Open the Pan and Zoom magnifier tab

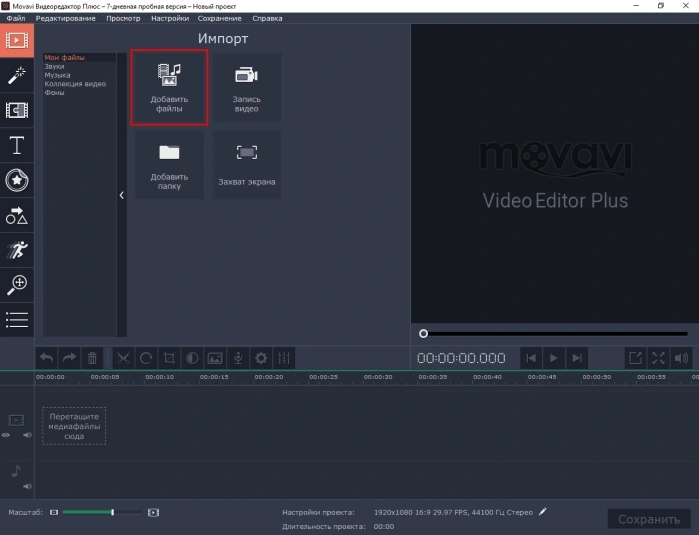tap(17, 285)
